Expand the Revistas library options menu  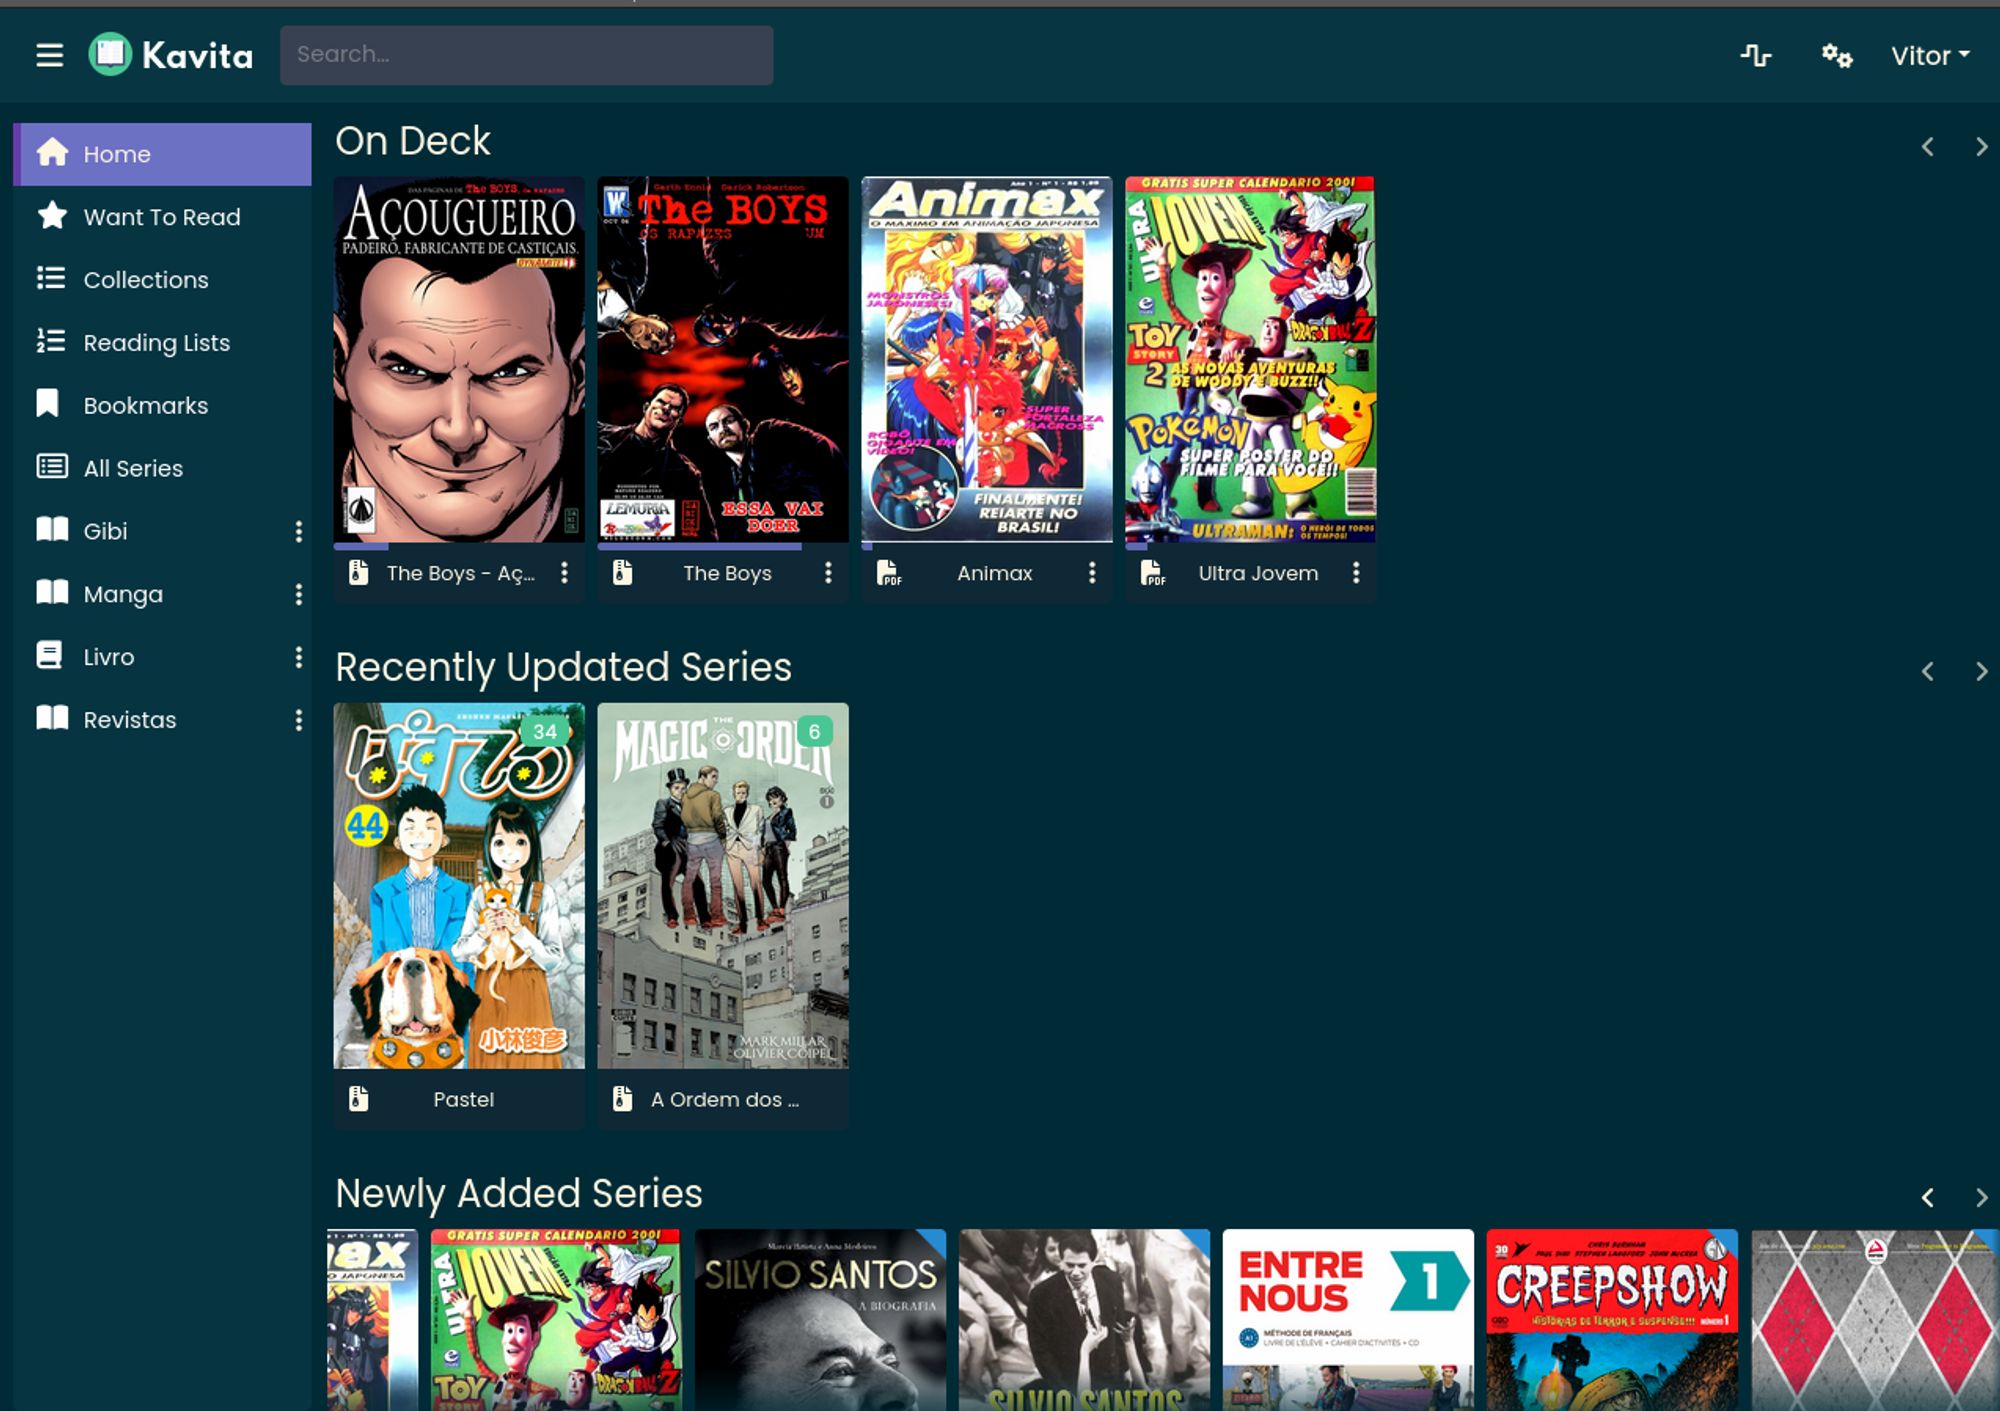[x=301, y=719]
